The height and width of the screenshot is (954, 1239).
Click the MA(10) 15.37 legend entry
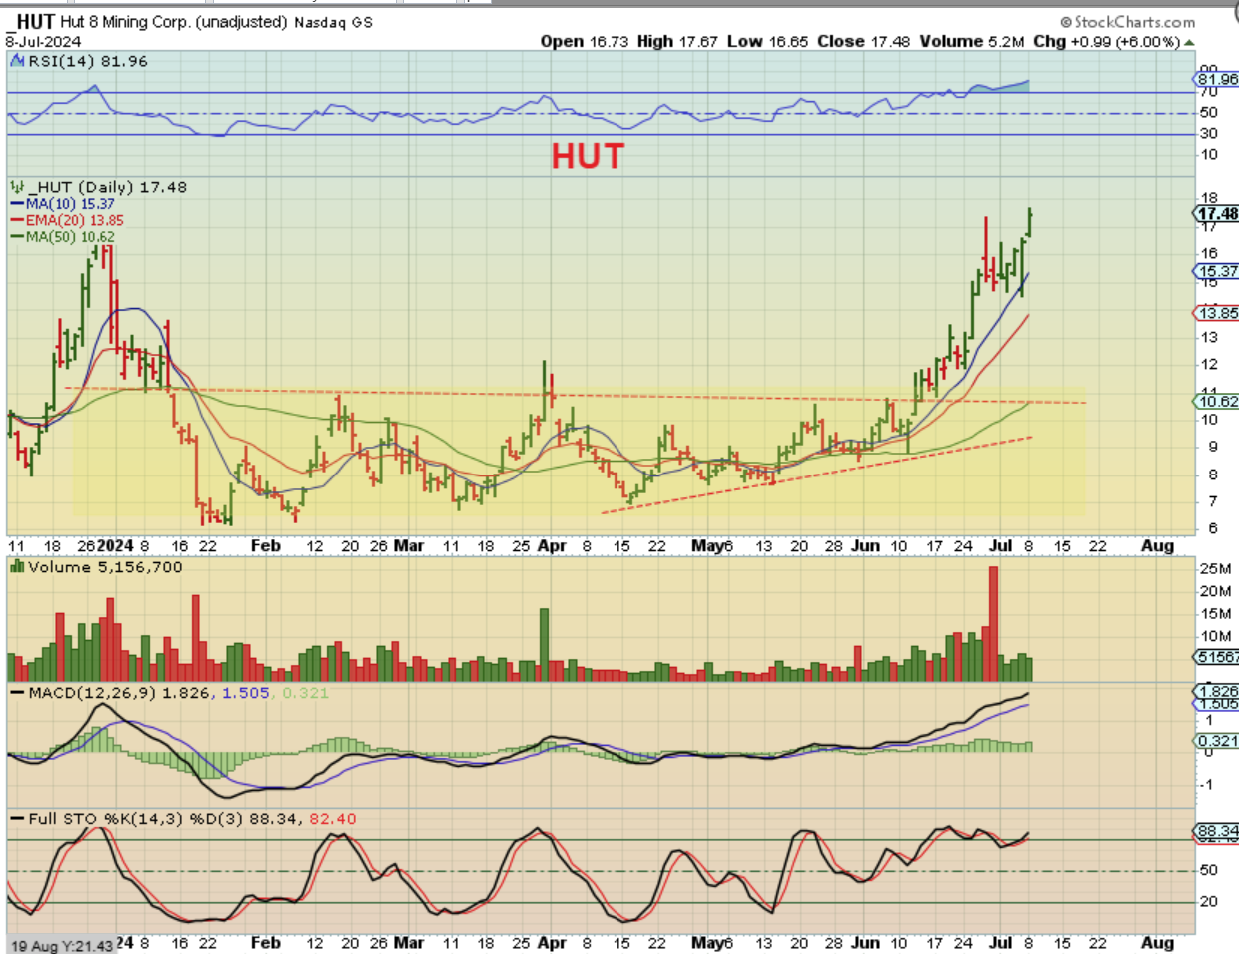coord(70,204)
